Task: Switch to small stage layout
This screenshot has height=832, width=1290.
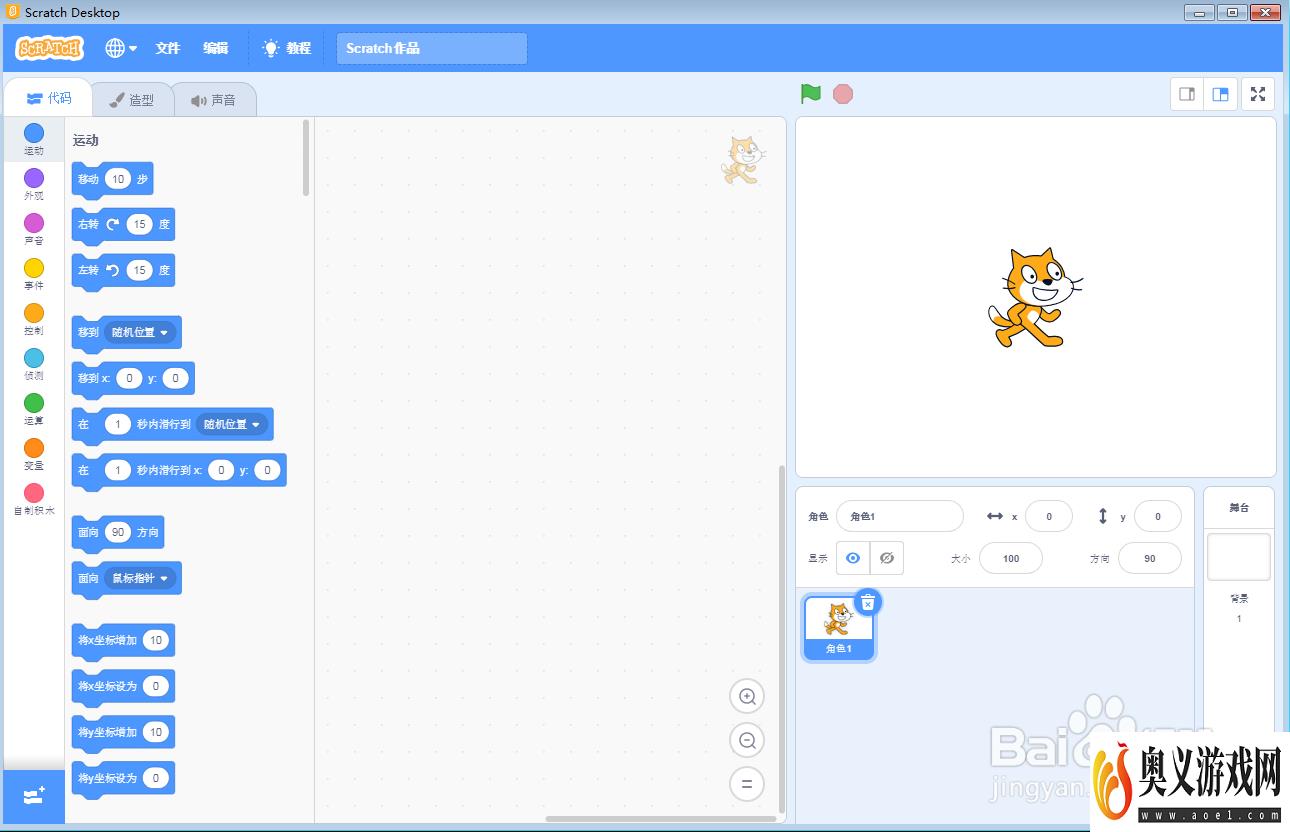Action: (1187, 94)
